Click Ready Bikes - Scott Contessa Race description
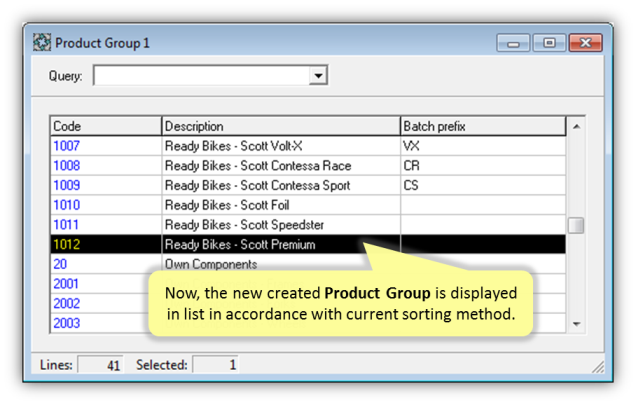 tap(258, 166)
